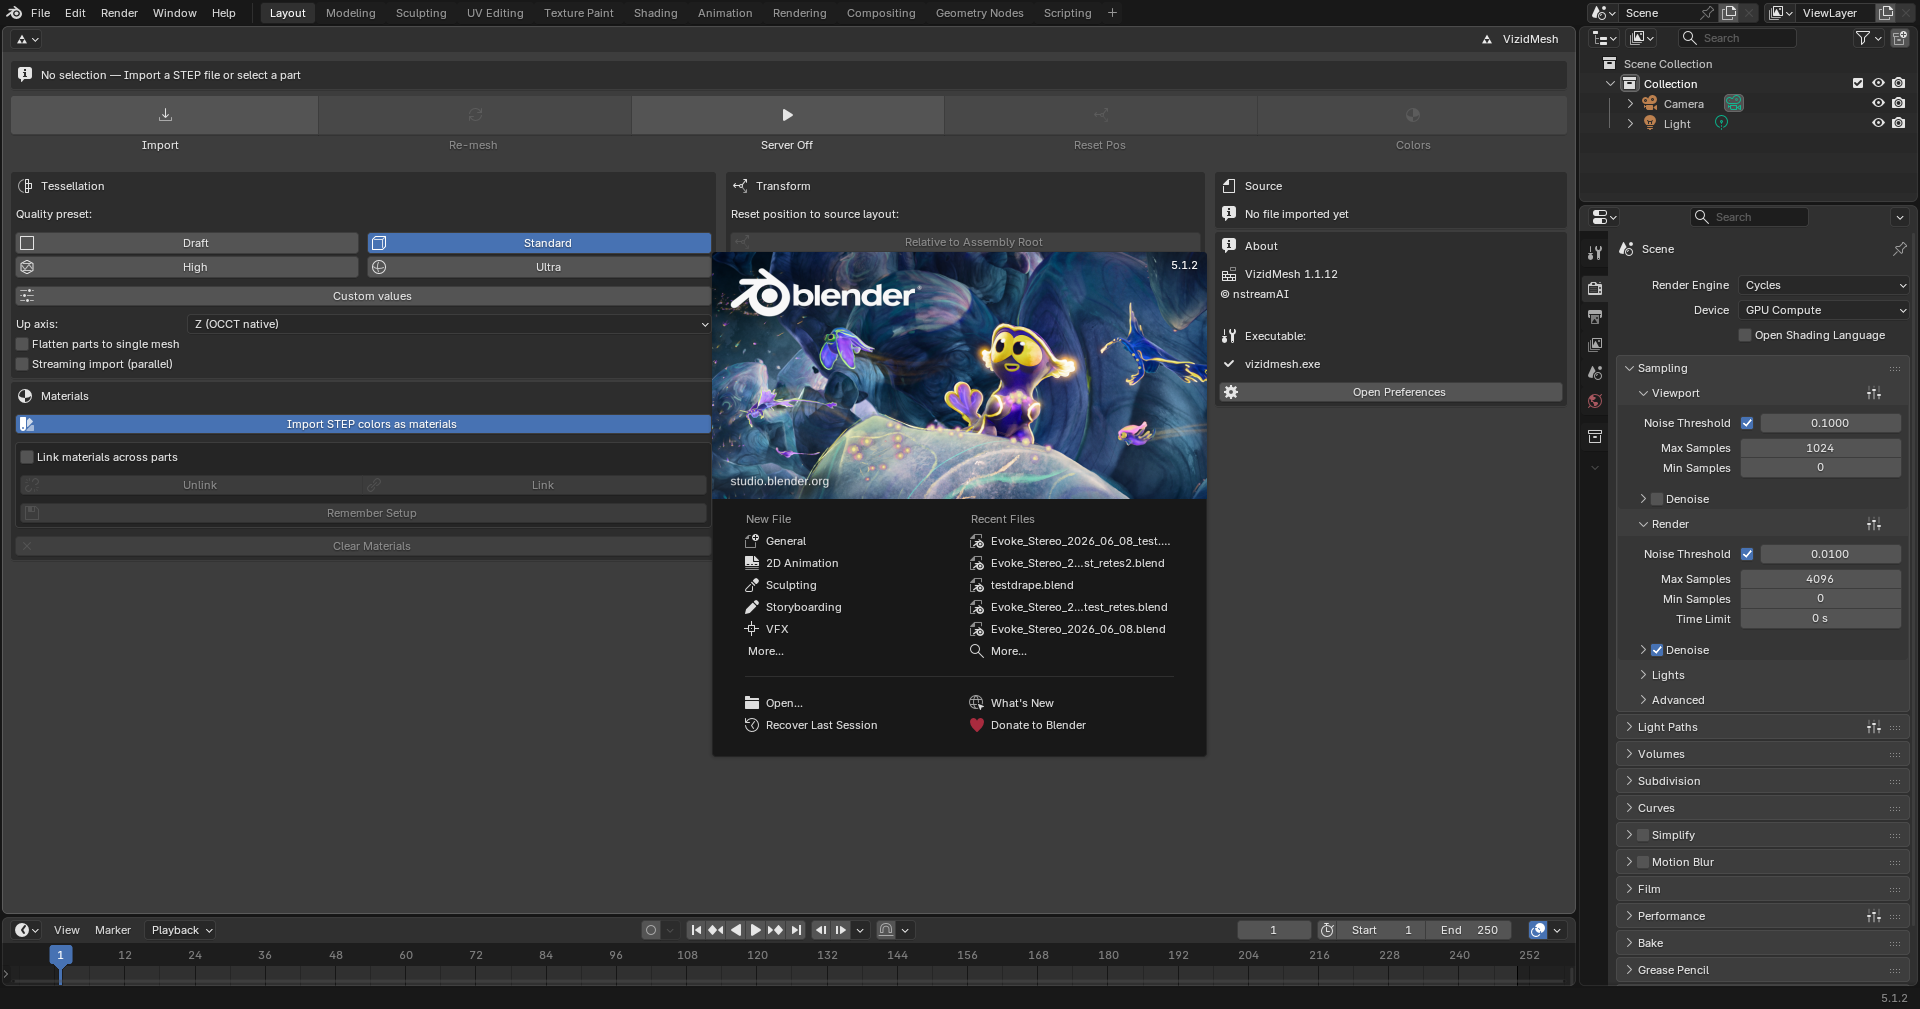The height and width of the screenshot is (1009, 1920).
Task: Jump to the timeline start frame
Action: pyautogui.click(x=696, y=930)
